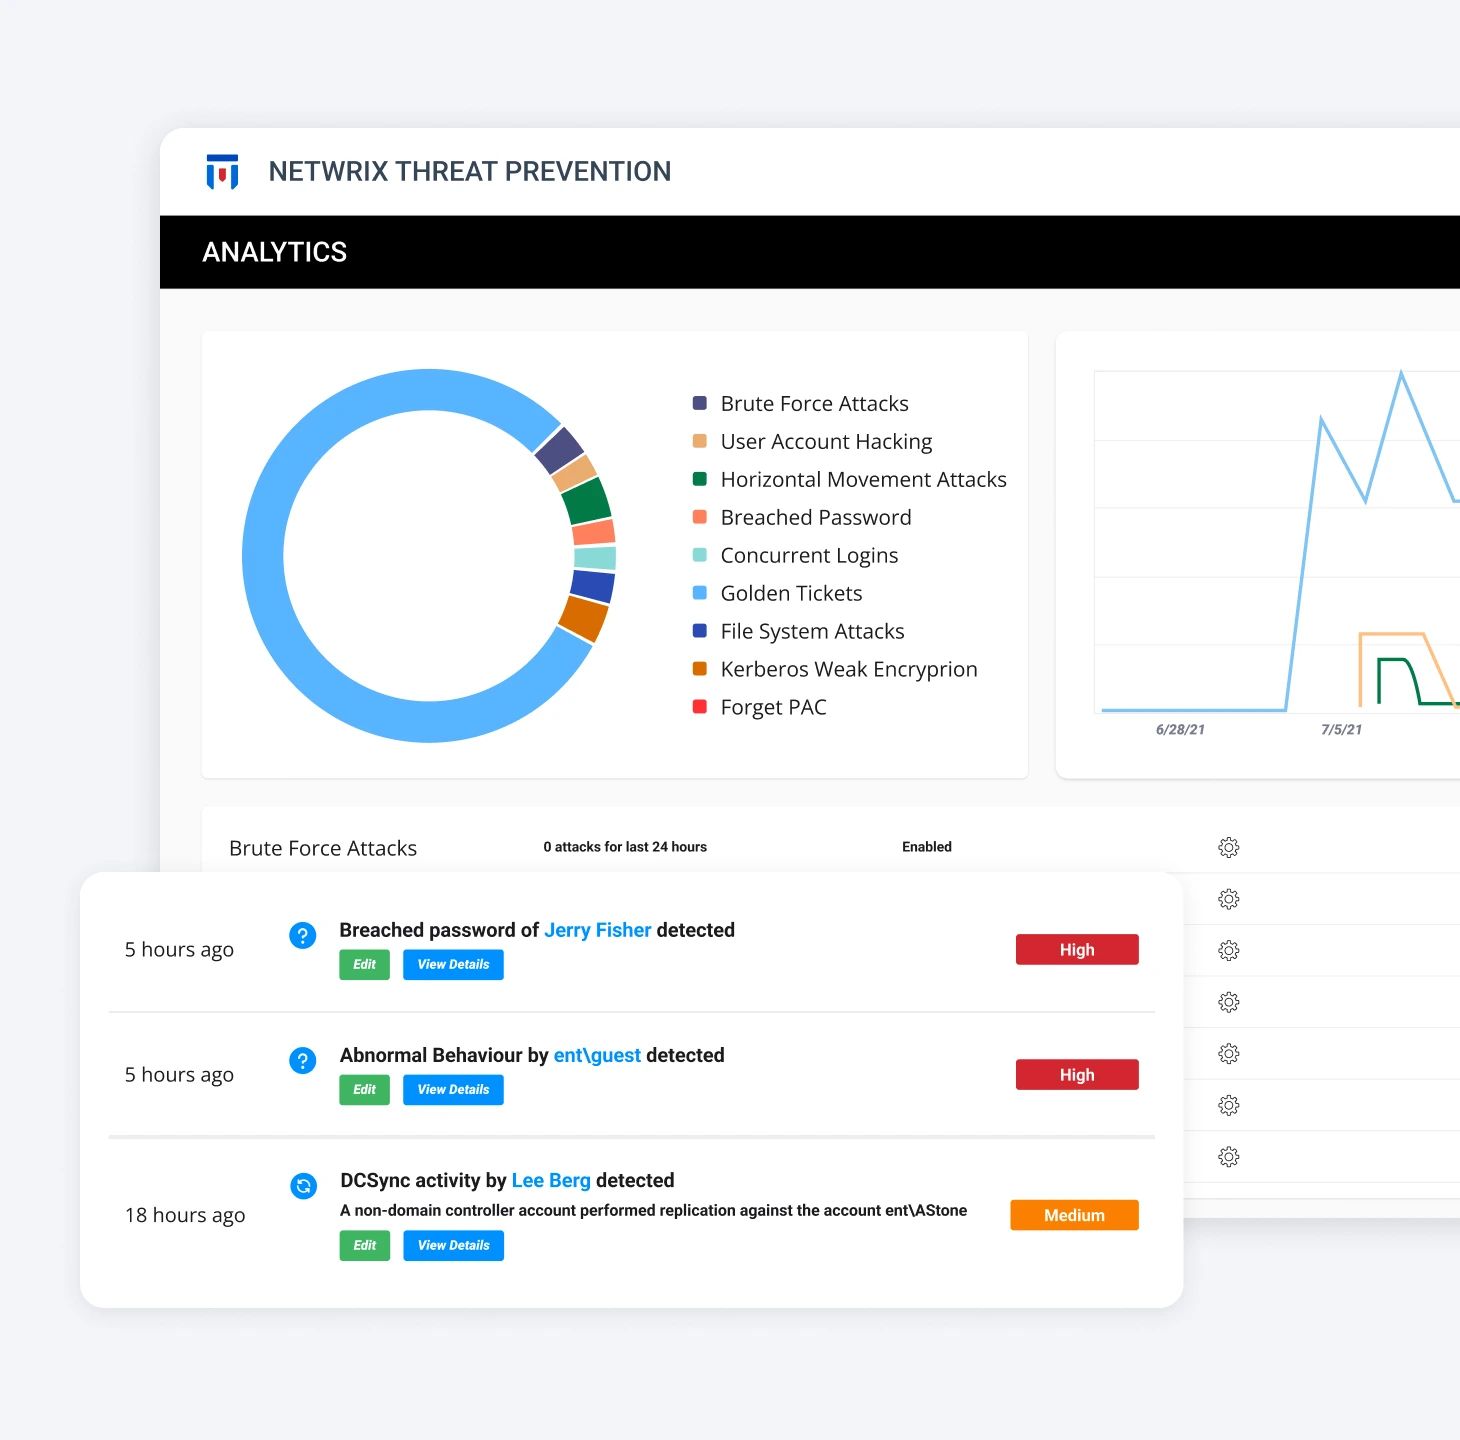Click question icon beside Abnormal Behaviour alert
1460x1440 pixels.
coord(303,1060)
